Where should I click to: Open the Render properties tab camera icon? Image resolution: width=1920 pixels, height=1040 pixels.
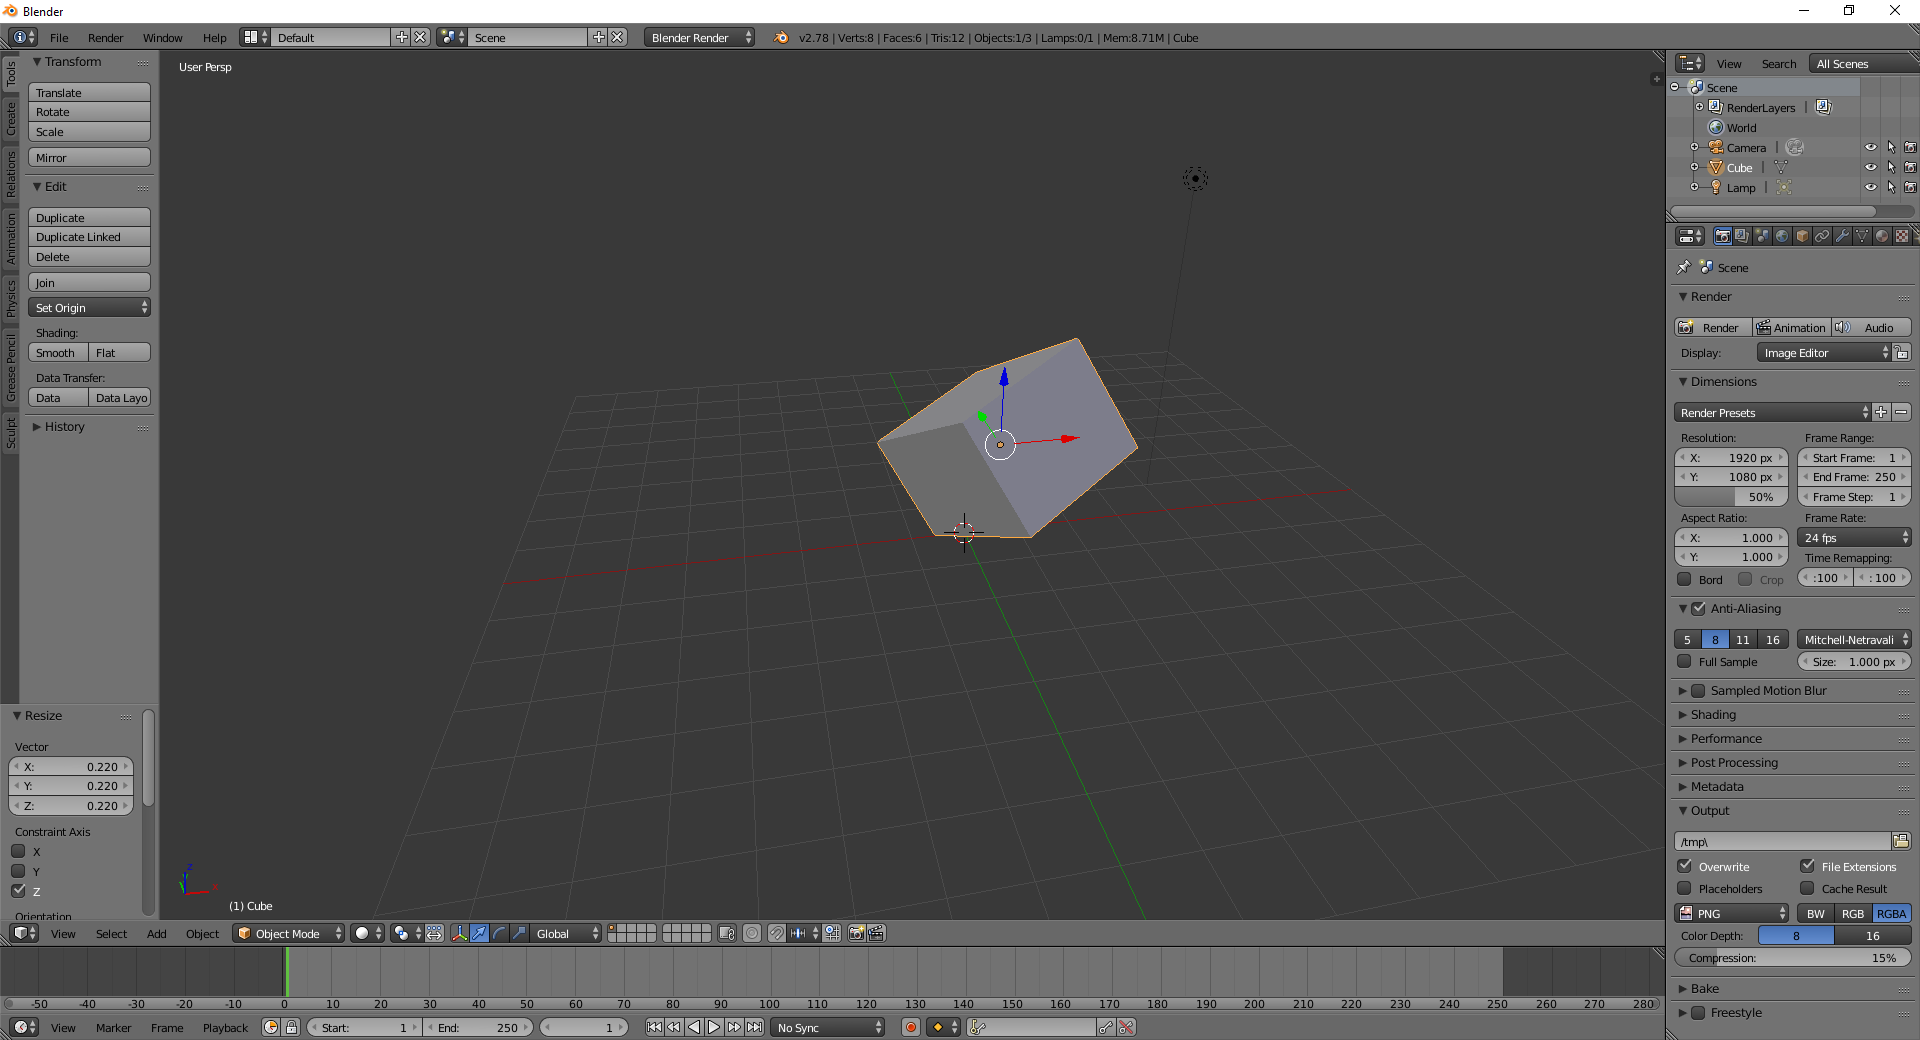pos(1722,236)
